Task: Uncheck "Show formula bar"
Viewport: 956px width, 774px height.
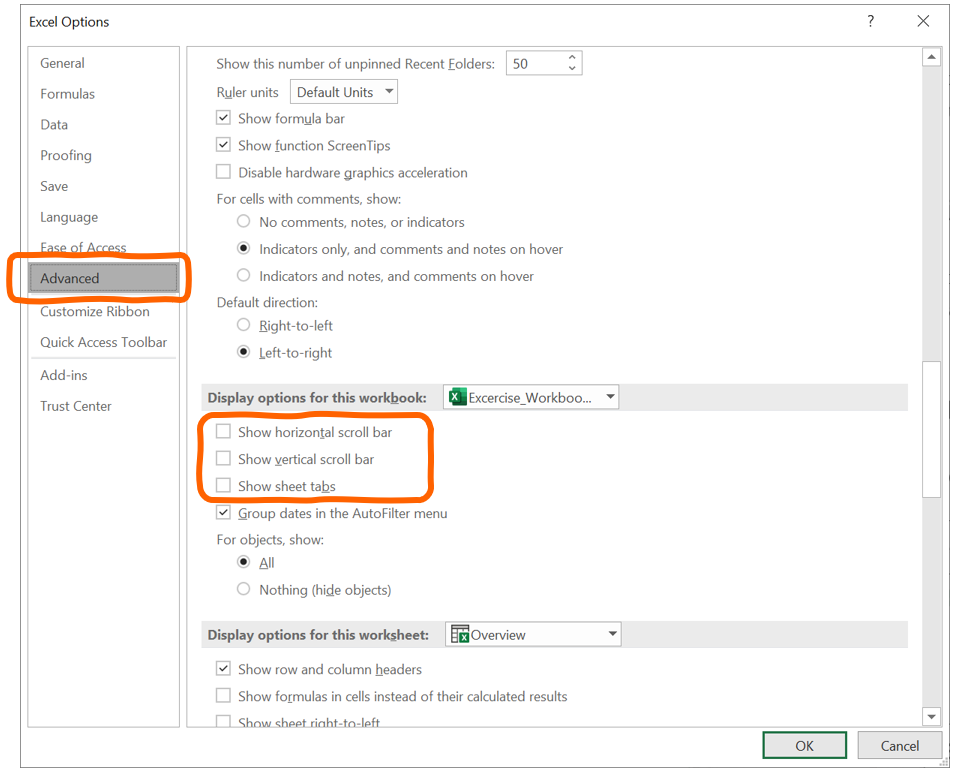Action: pyautogui.click(x=223, y=117)
